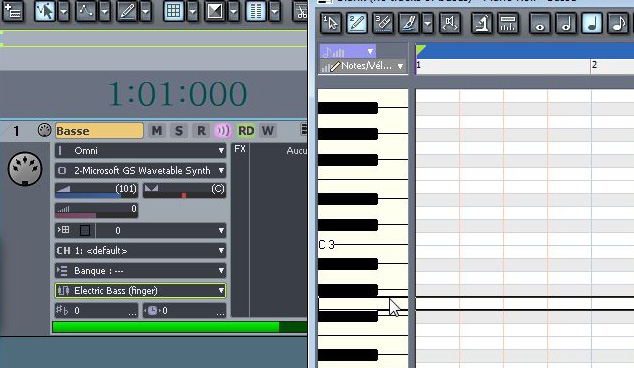
Task: Arm the Basse track for recording with R
Action: click(201, 131)
